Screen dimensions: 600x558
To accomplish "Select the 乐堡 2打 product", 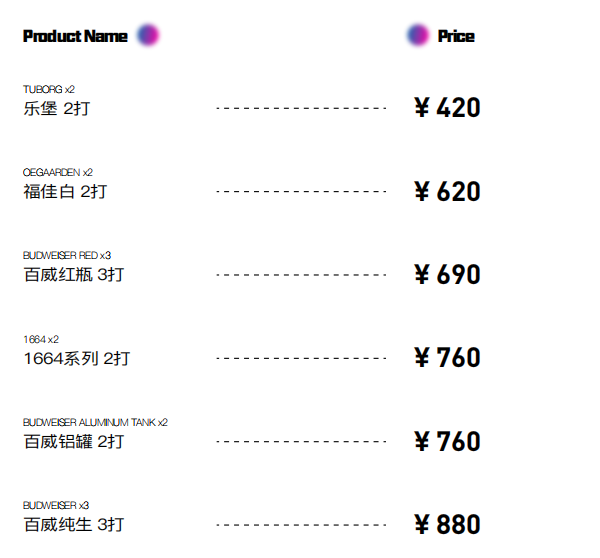I will pyautogui.click(x=57, y=108).
